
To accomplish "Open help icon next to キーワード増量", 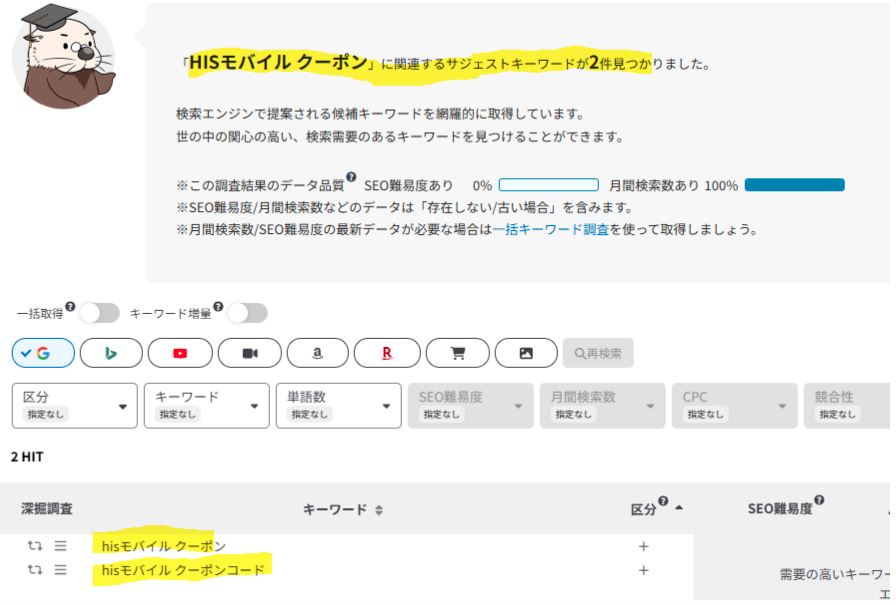I will [x=218, y=307].
